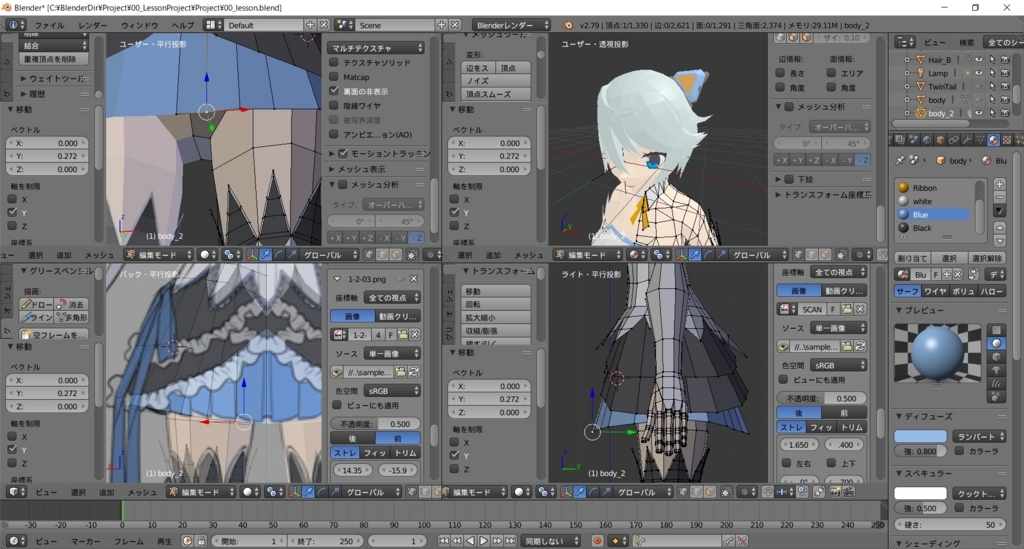This screenshot has height=549, width=1024.
Task: Open the Object Data triangle tab
Action: click(x=980, y=140)
